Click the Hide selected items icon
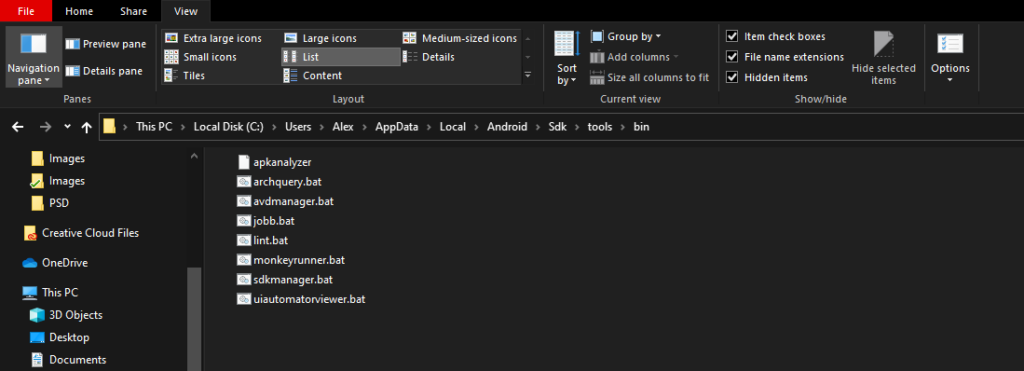 (x=884, y=57)
